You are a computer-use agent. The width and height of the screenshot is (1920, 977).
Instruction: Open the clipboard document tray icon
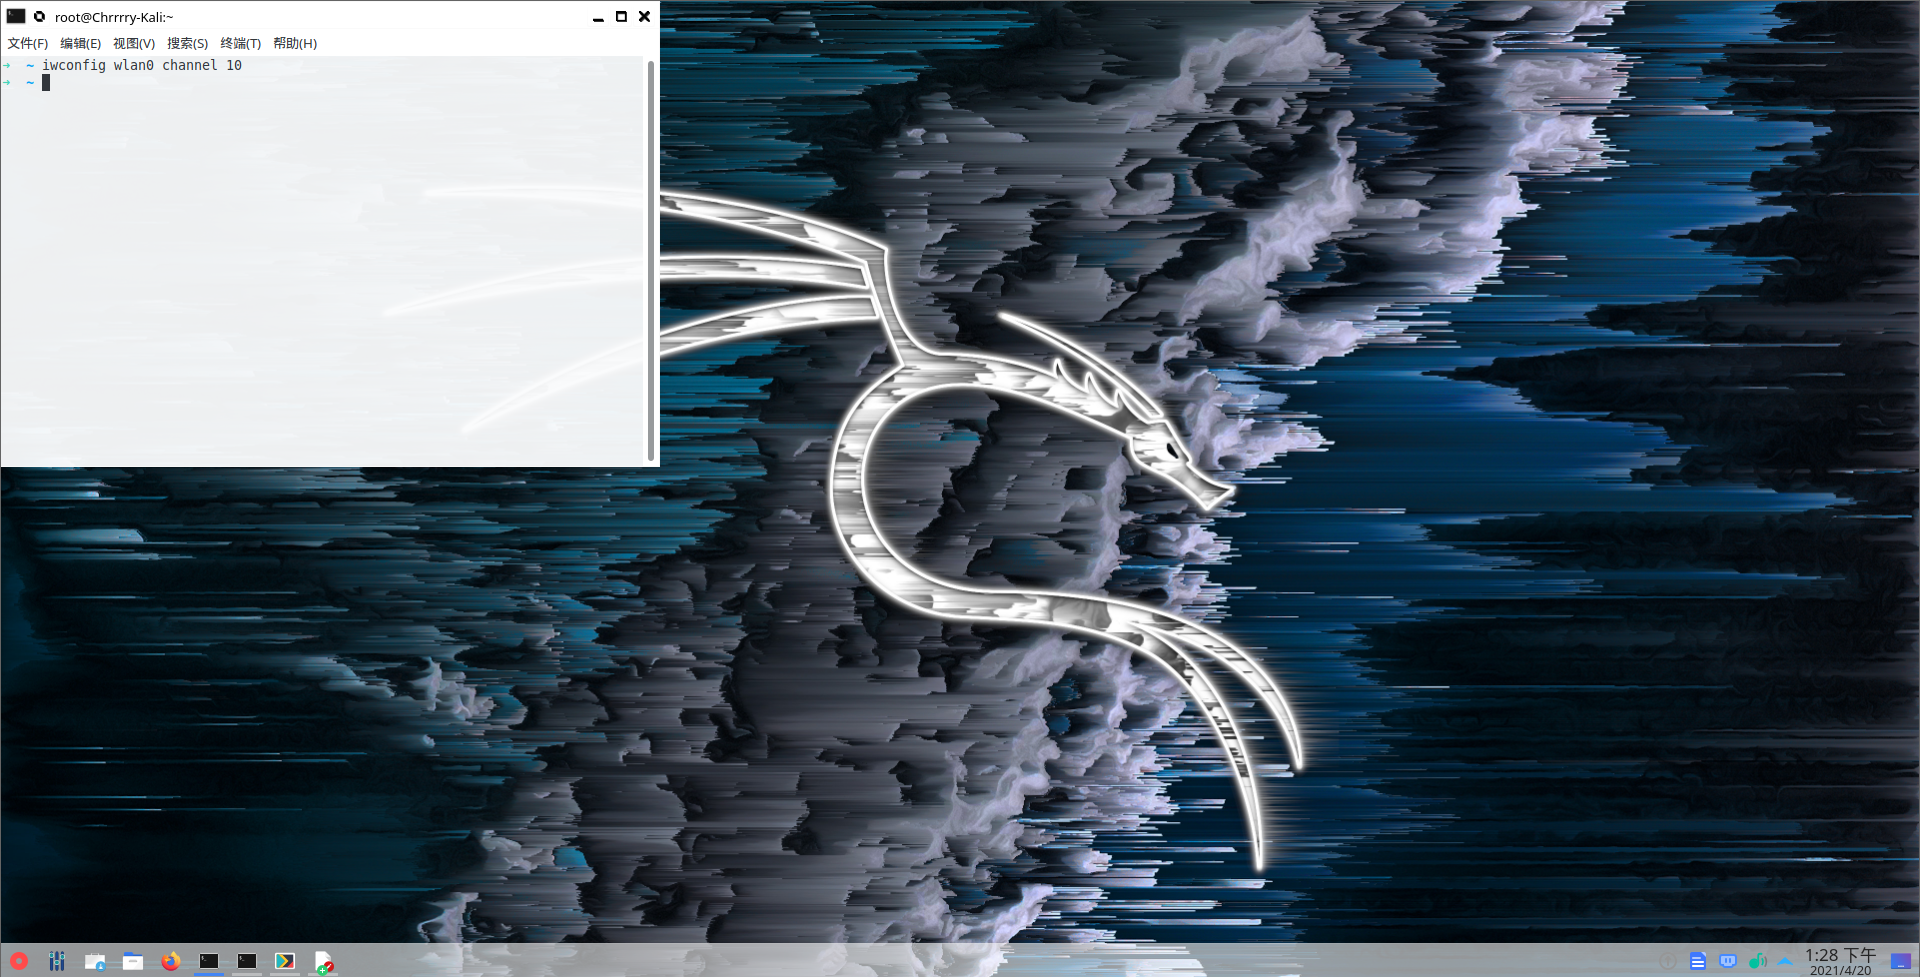point(1697,961)
